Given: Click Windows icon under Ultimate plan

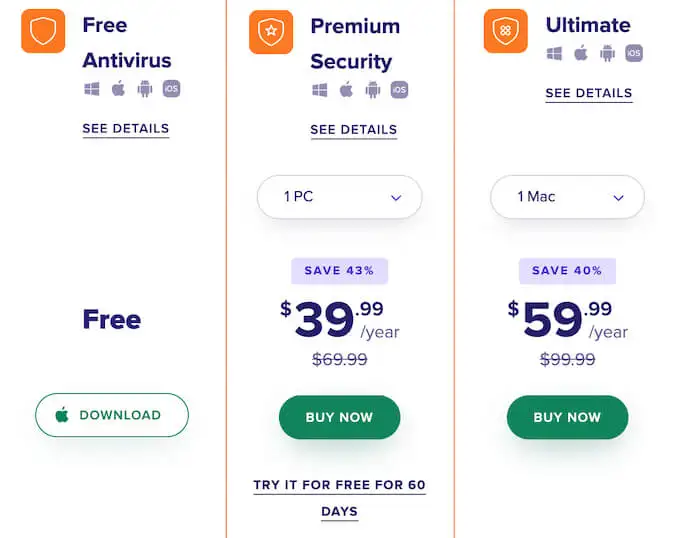Looking at the screenshot, I should (554, 53).
